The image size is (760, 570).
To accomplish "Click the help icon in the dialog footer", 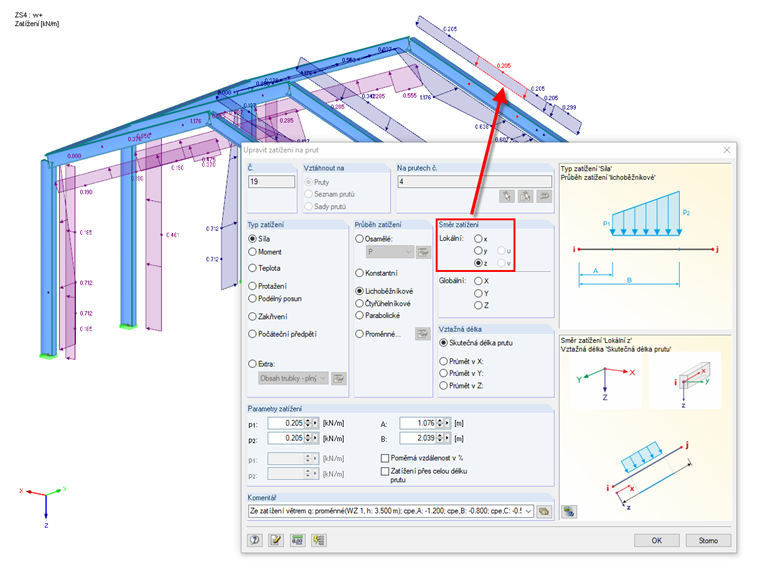I will point(255,540).
